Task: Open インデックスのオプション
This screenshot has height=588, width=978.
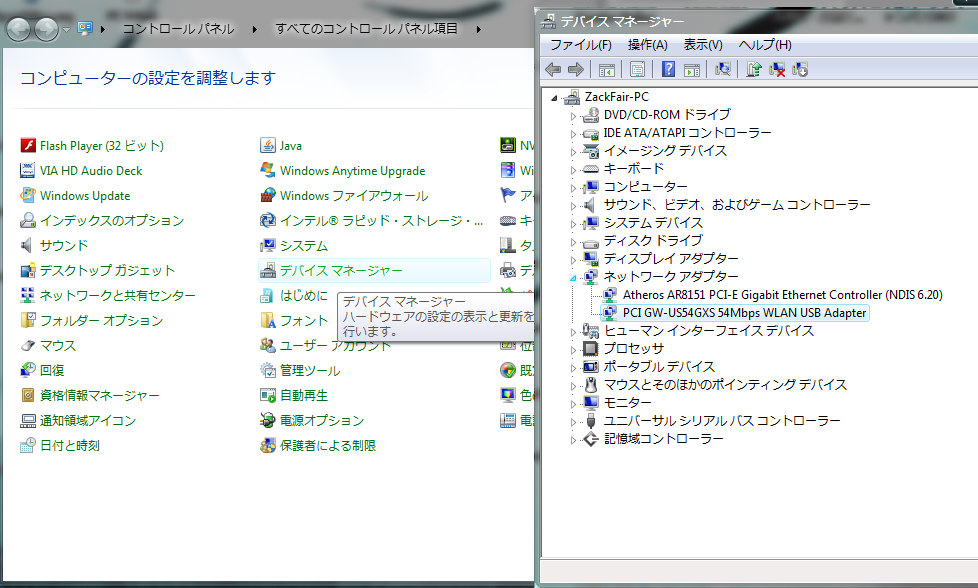Action: click(x=102, y=221)
